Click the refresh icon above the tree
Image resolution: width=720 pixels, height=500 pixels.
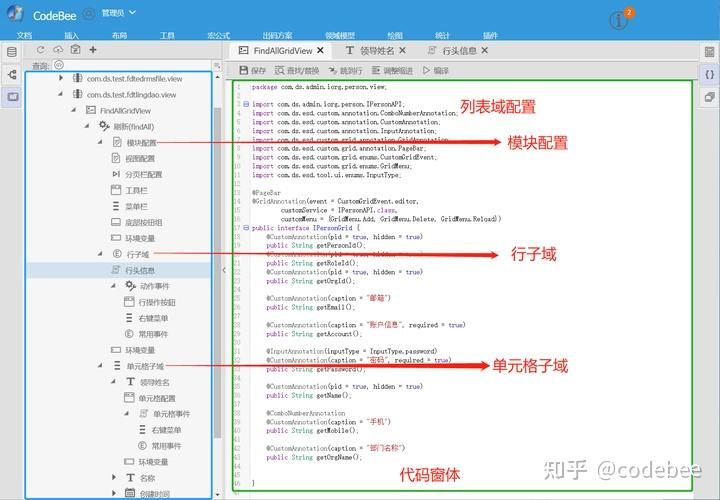coord(40,50)
